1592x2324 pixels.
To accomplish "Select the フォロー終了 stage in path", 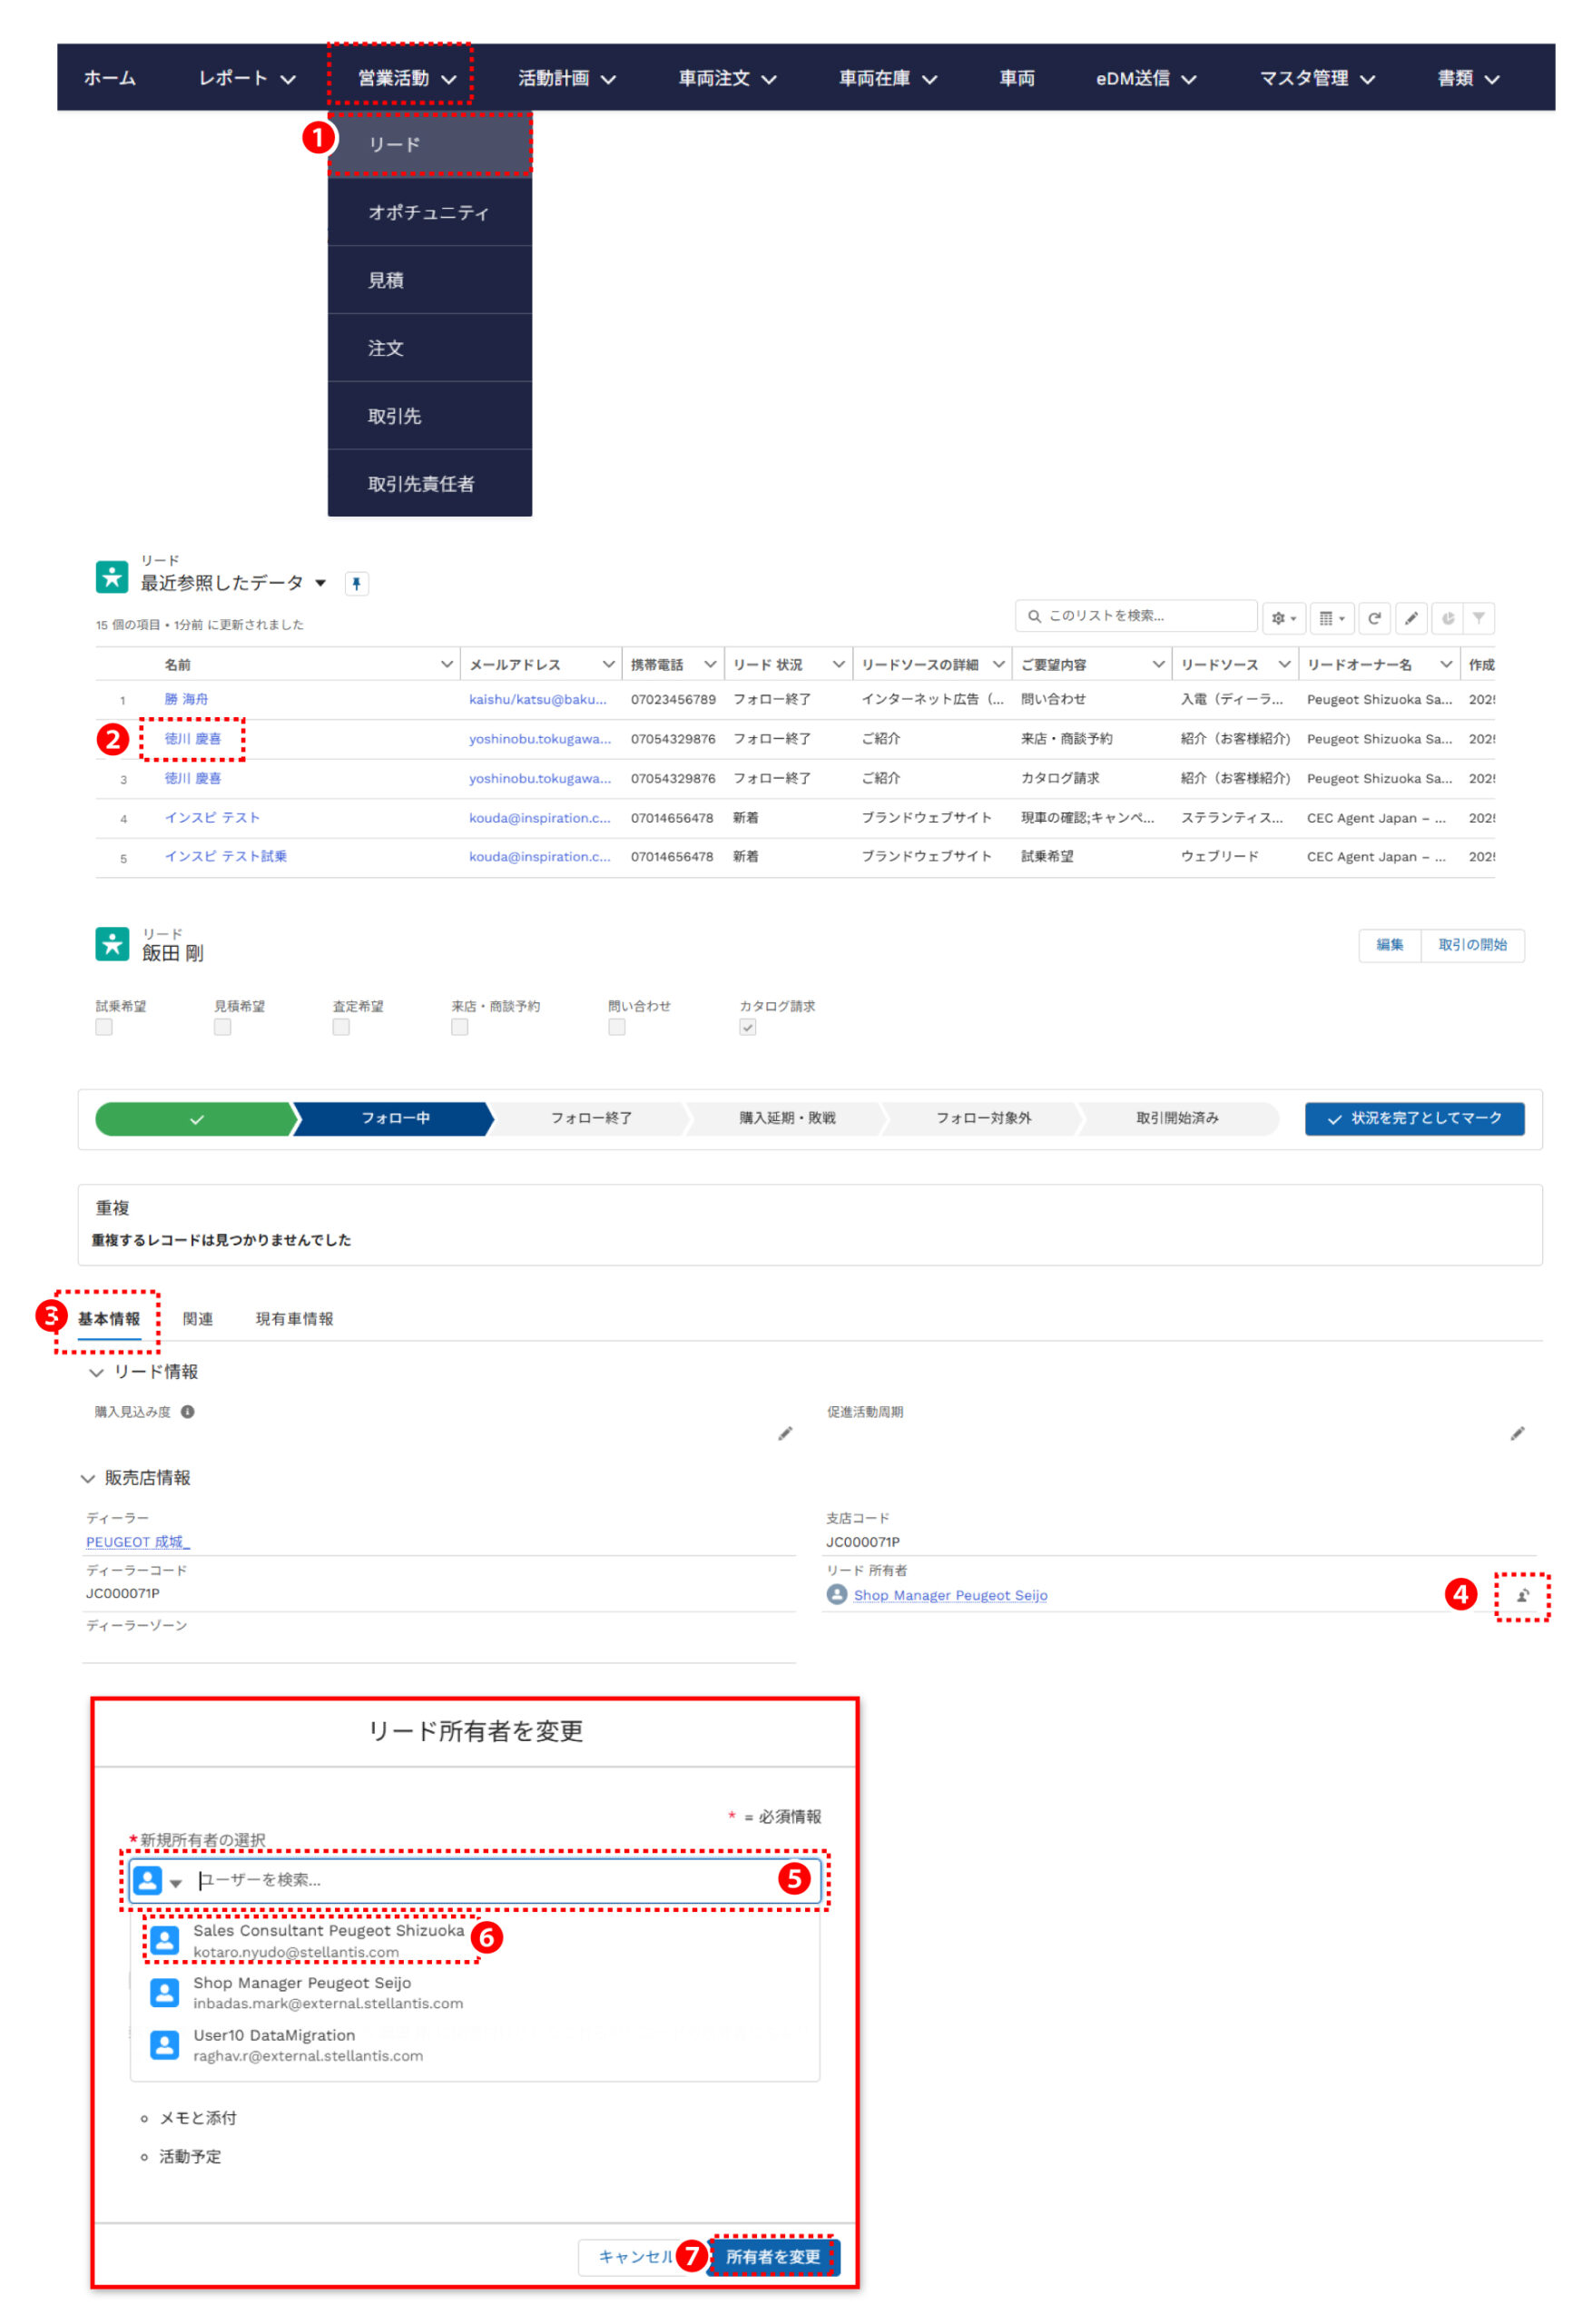I will [591, 1118].
